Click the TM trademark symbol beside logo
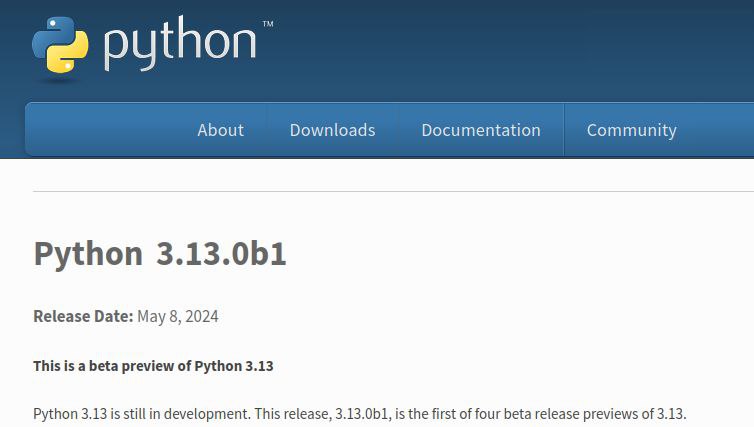Image resolution: width=754 pixels, height=427 pixels. coord(267,23)
